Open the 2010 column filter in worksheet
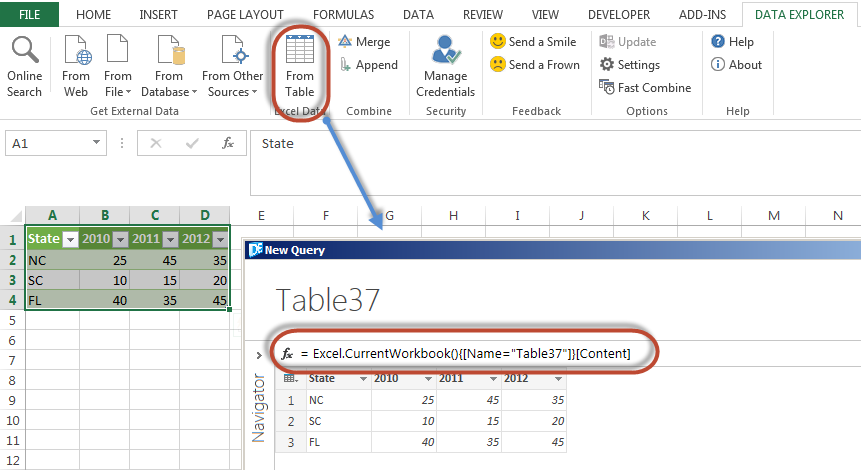The width and height of the screenshot is (861, 470). [120, 239]
